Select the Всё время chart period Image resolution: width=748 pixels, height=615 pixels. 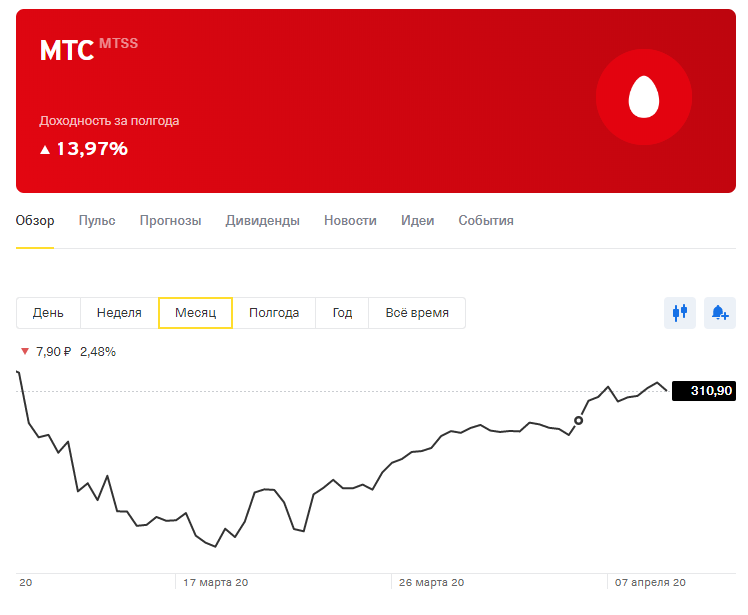pos(417,313)
